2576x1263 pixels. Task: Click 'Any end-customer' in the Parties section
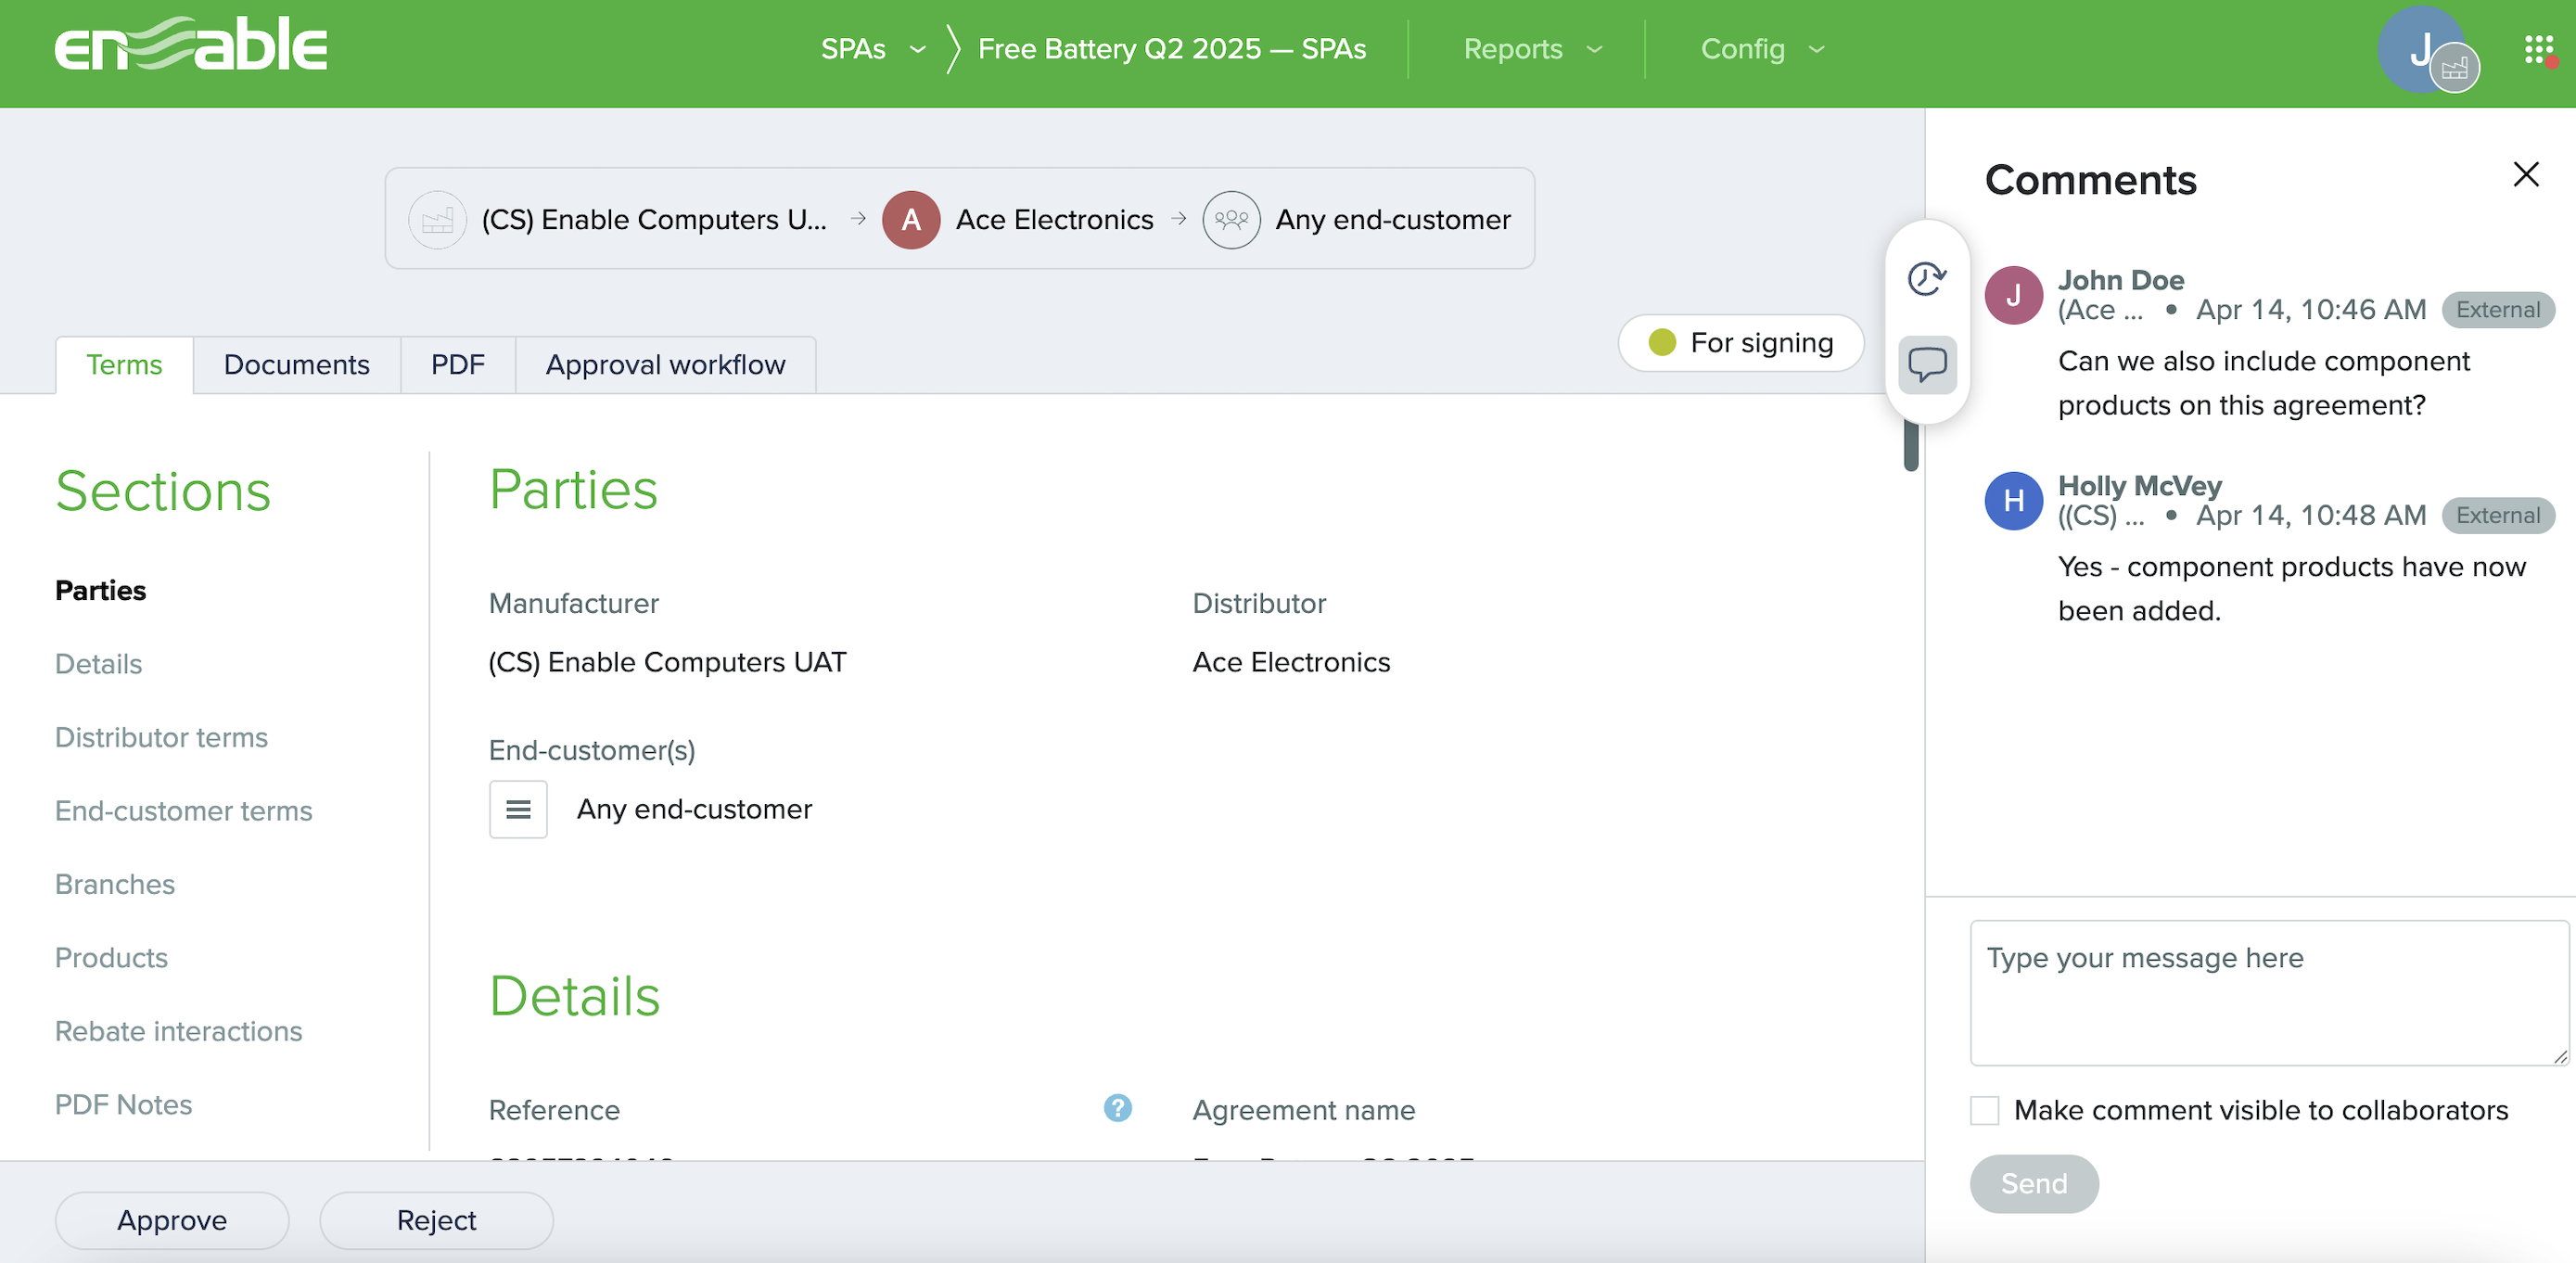pyautogui.click(x=694, y=809)
